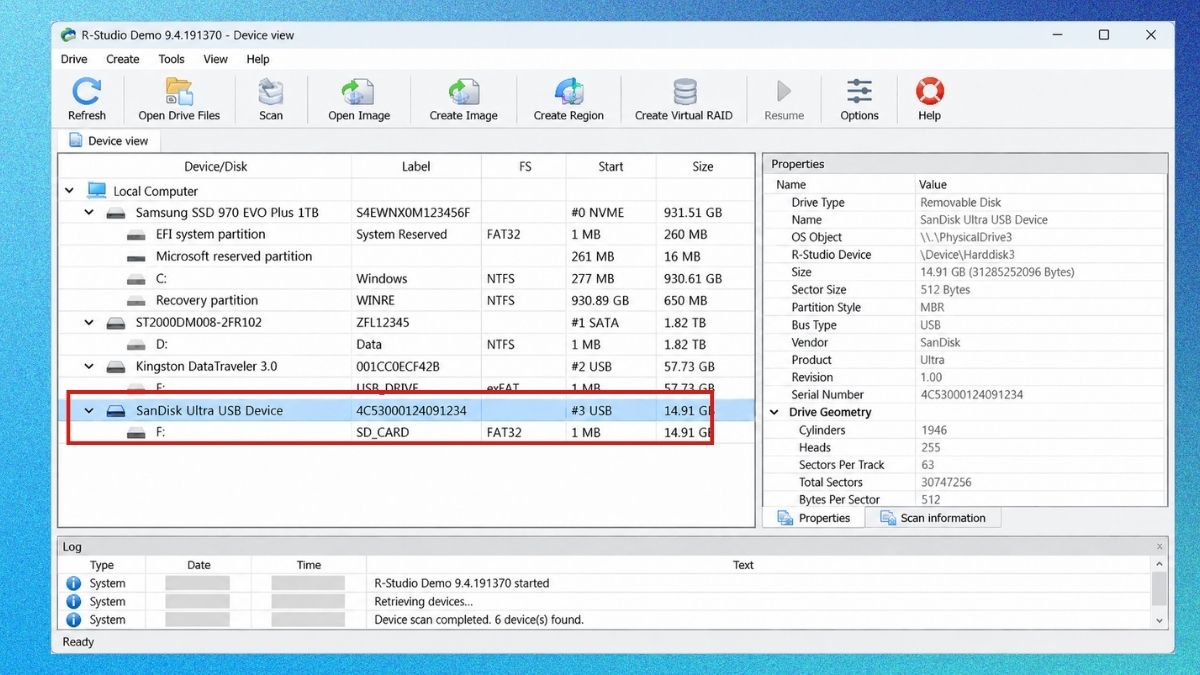
Task: Click the label 'S4EWNX0M123456F'
Action: tap(413, 213)
